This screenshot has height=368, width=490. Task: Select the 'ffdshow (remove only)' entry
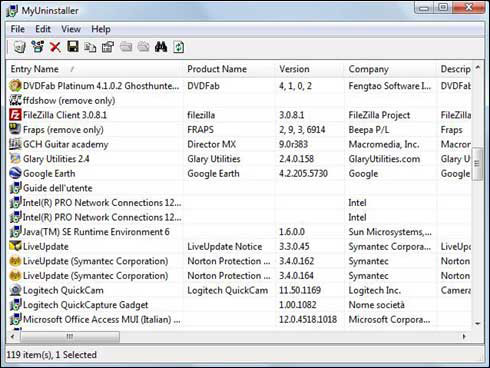(x=69, y=100)
